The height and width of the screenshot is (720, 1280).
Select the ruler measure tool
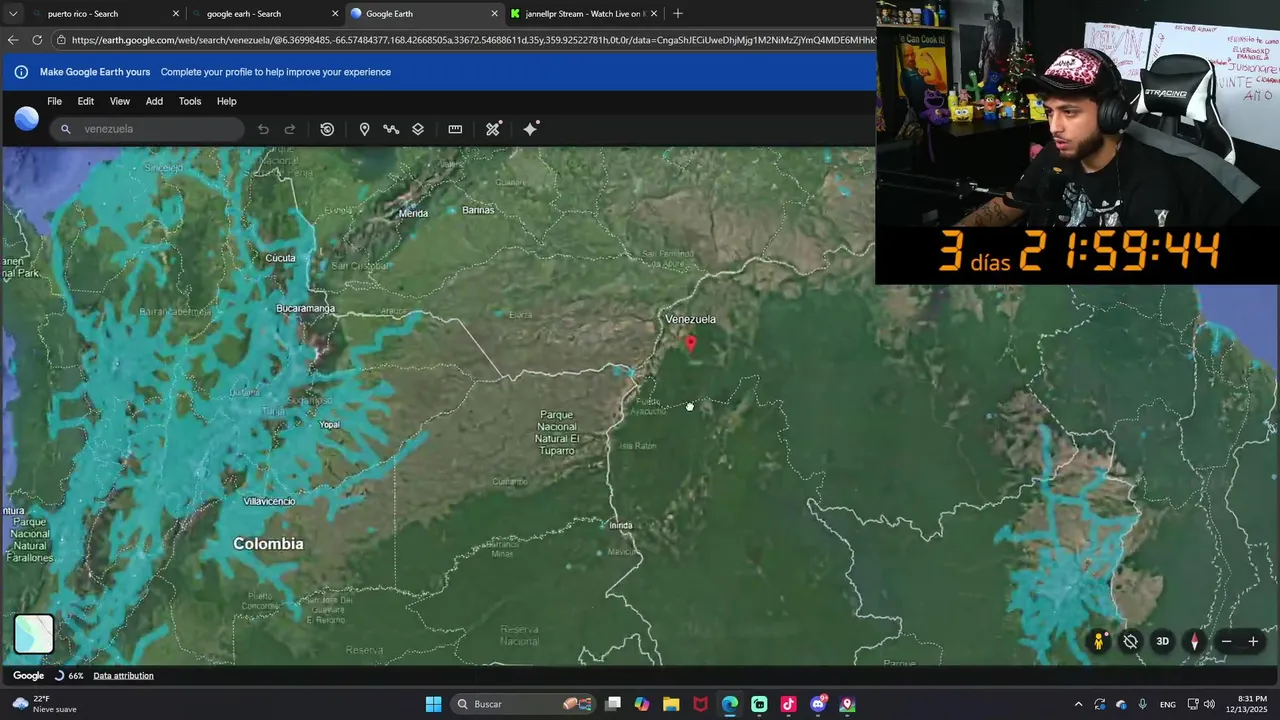pyautogui.click(x=455, y=129)
